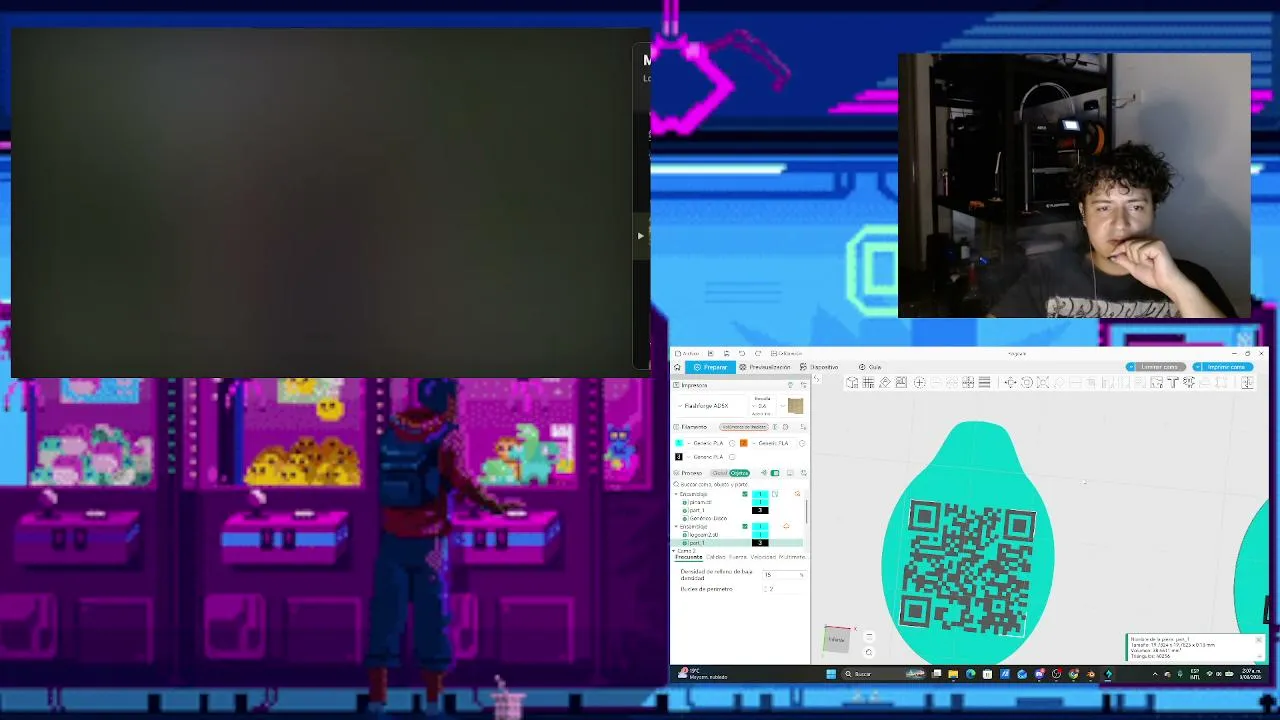Select the Text (T) tool in viewport toolbar

click(x=1173, y=382)
